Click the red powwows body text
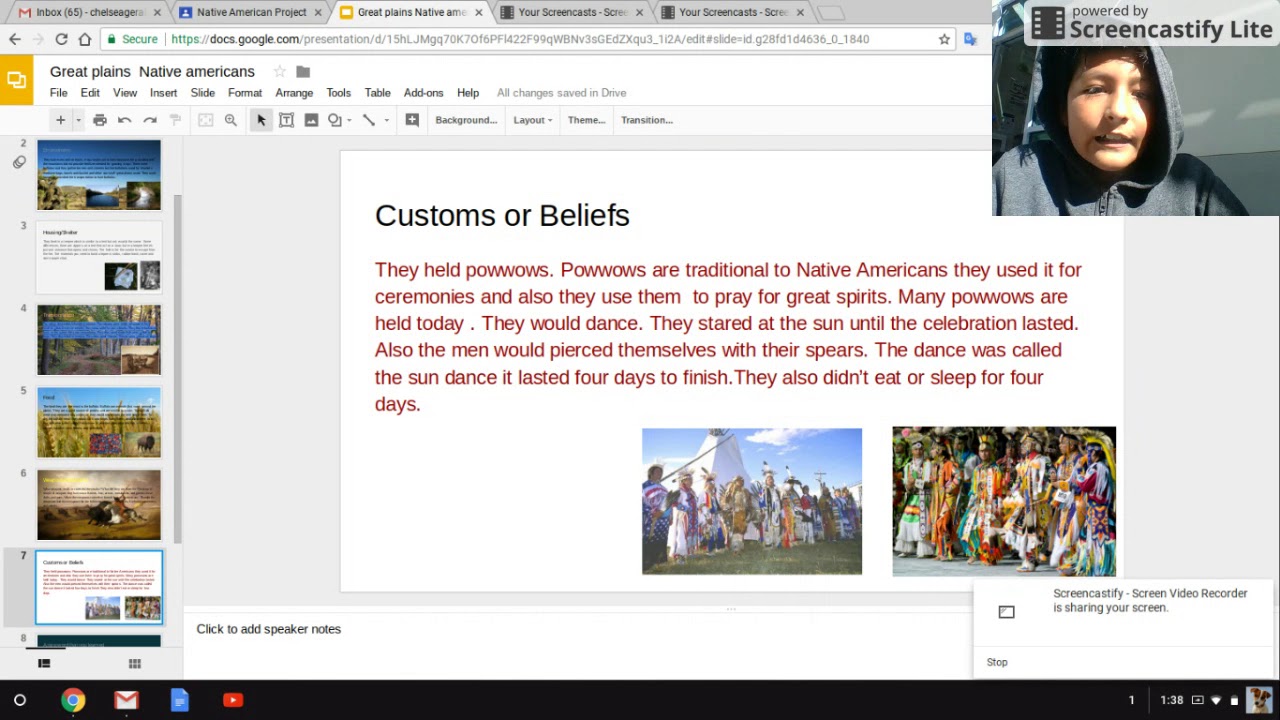The width and height of the screenshot is (1280, 720). point(728,336)
